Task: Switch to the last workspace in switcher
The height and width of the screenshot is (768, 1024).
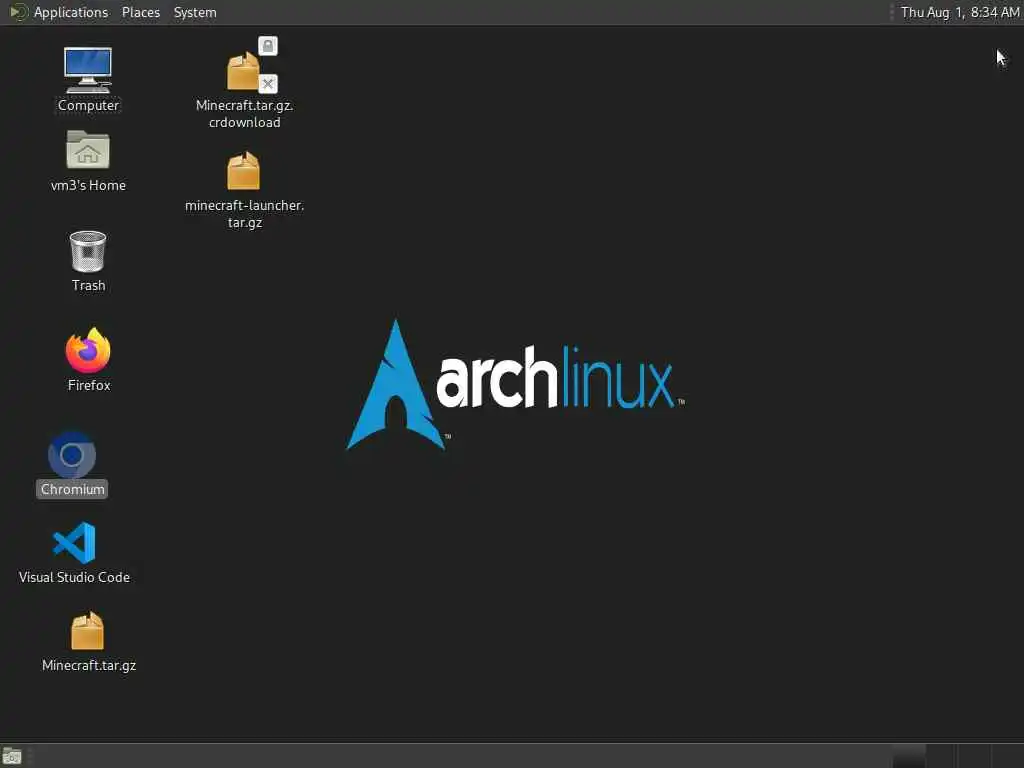Action: (x=1008, y=756)
